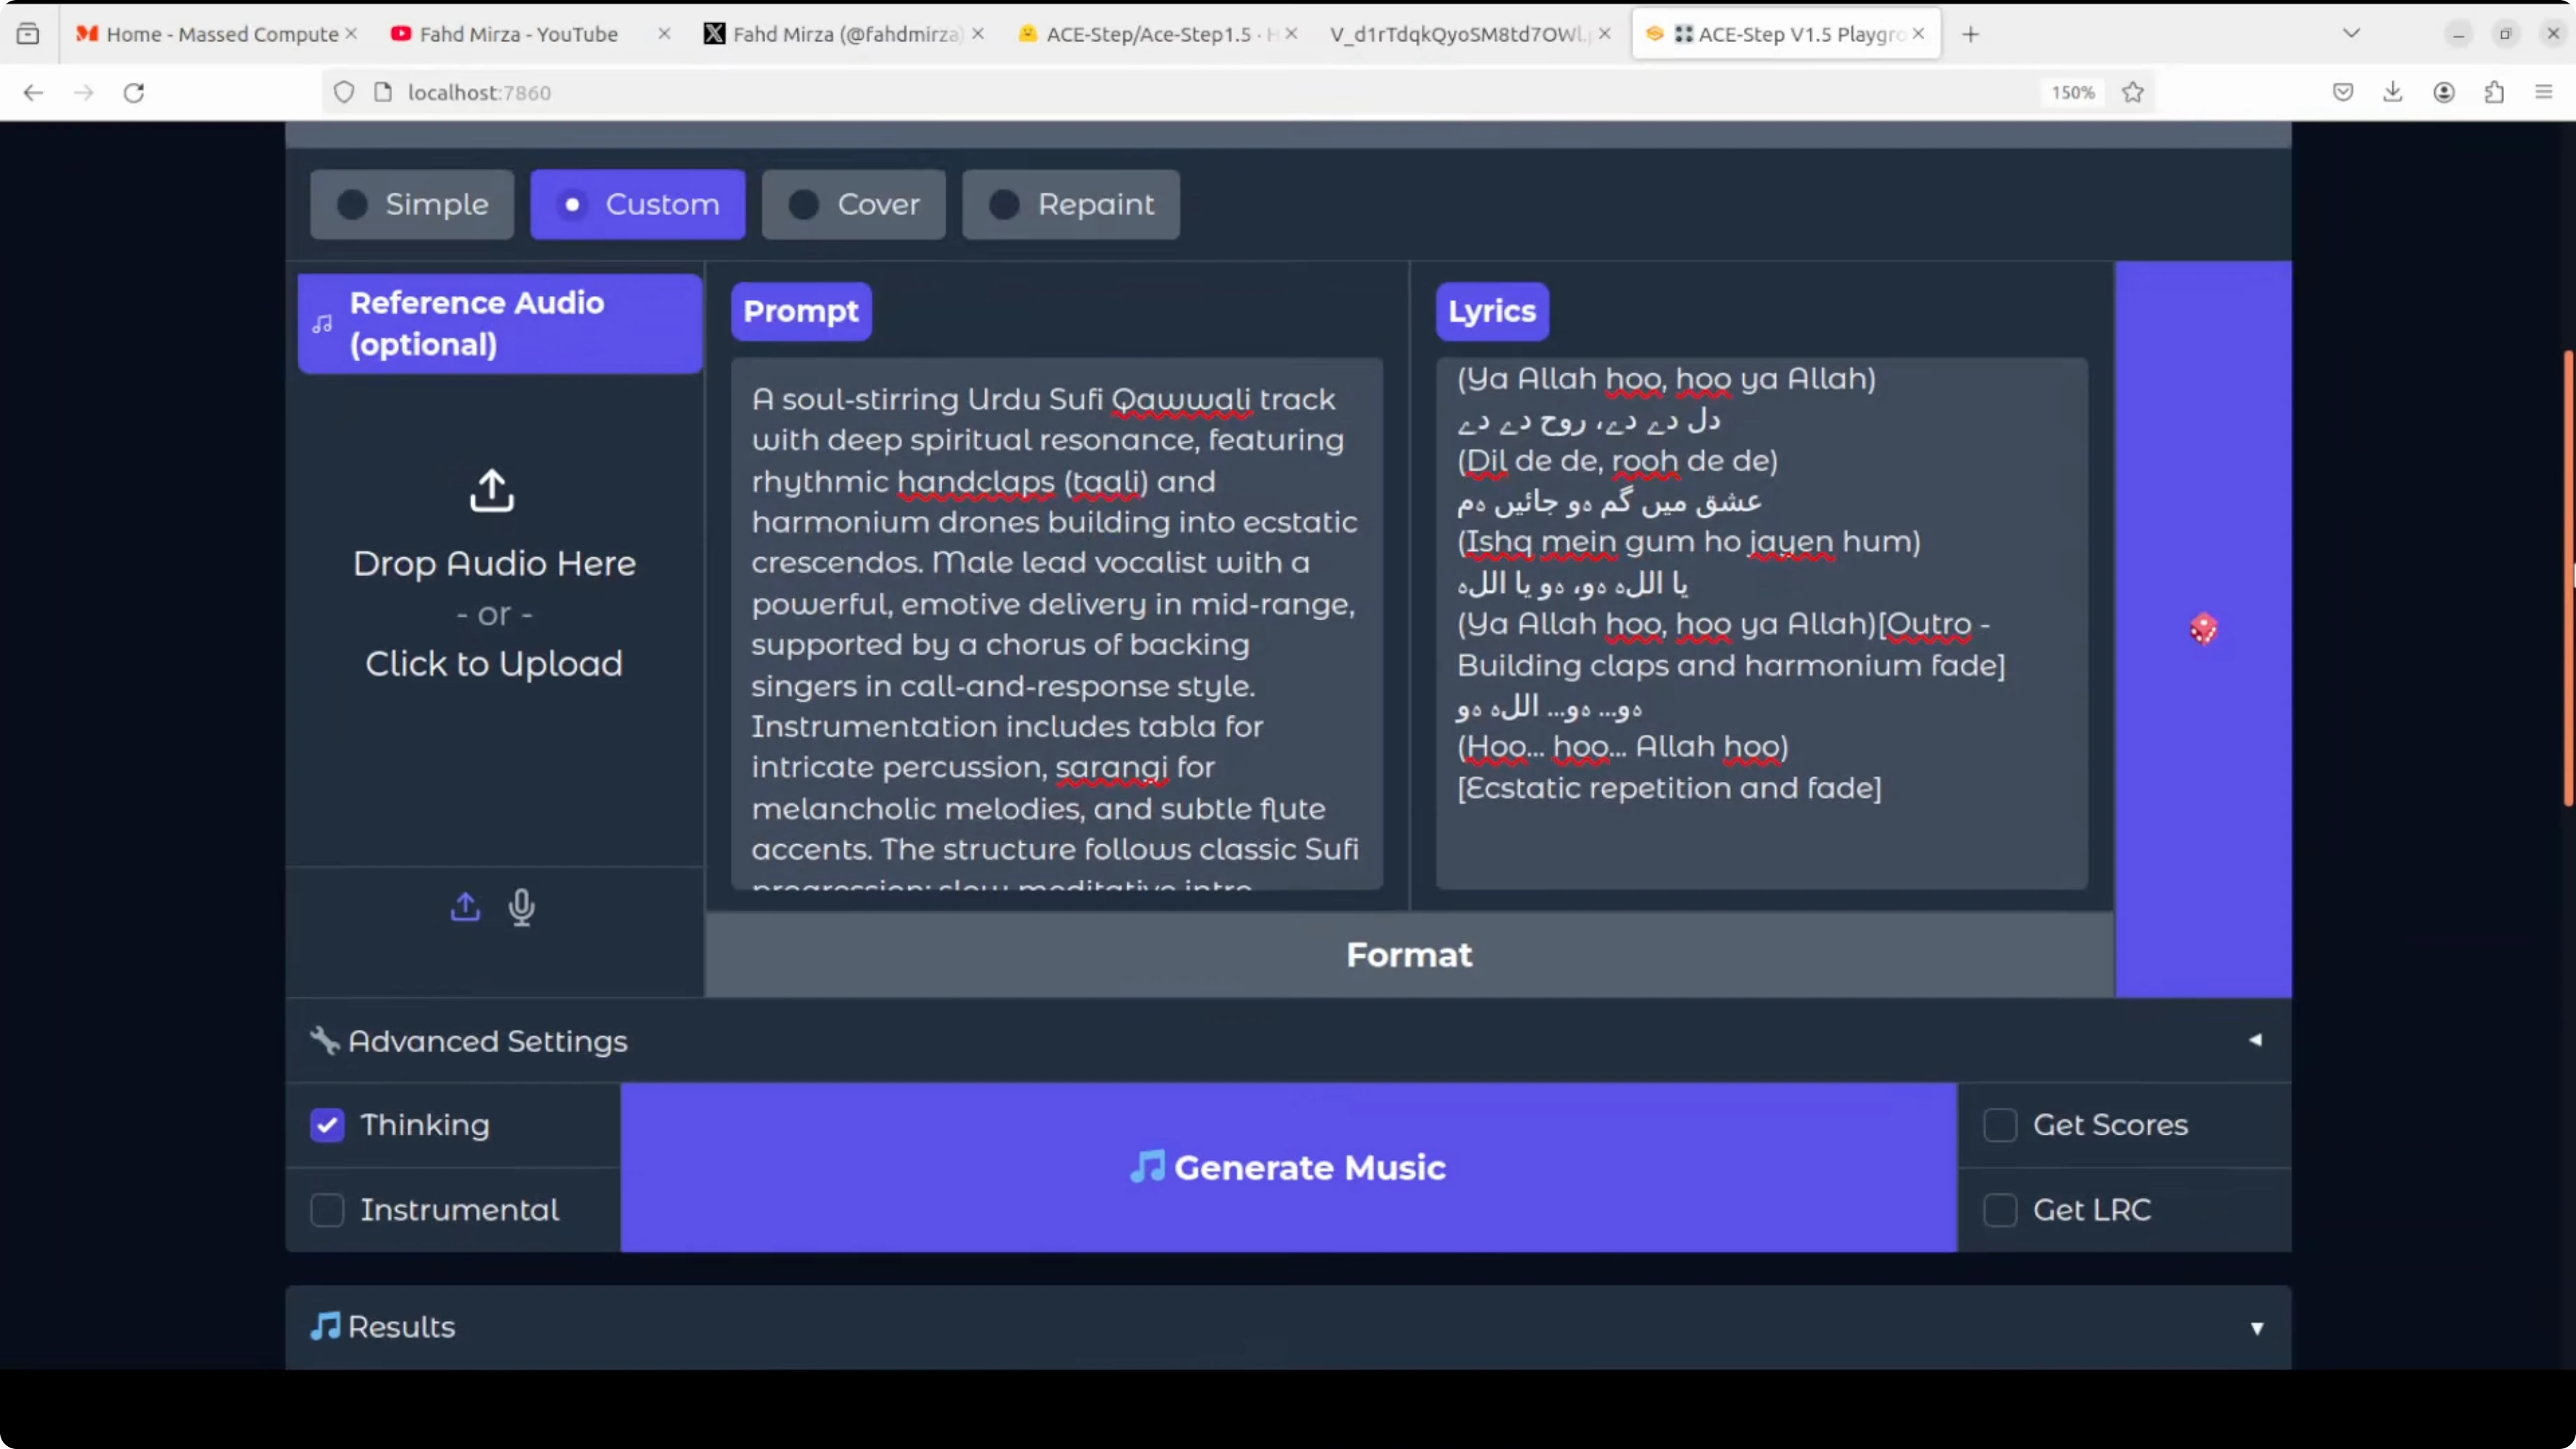The image size is (2576, 1449).
Task: Disable the Thinking checkbox
Action: pyautogui.click(x=327, y=1125)
